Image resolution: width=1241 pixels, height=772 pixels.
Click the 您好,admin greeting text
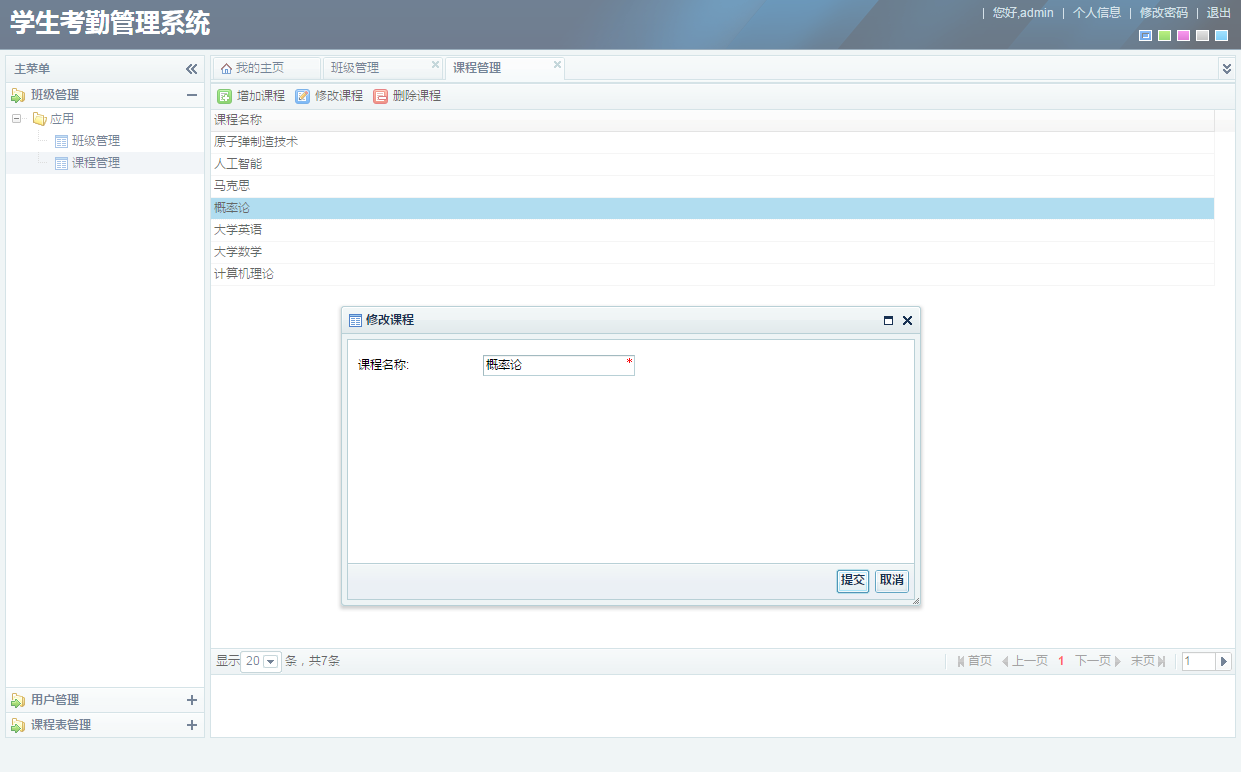(1023, 13)
